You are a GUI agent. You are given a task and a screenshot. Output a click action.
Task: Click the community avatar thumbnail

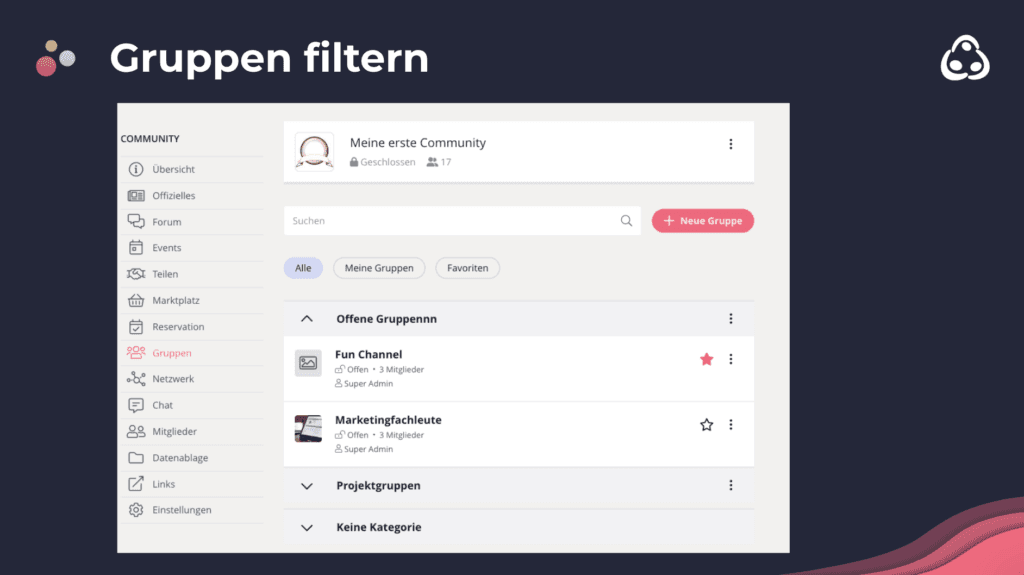coord(314,152)
